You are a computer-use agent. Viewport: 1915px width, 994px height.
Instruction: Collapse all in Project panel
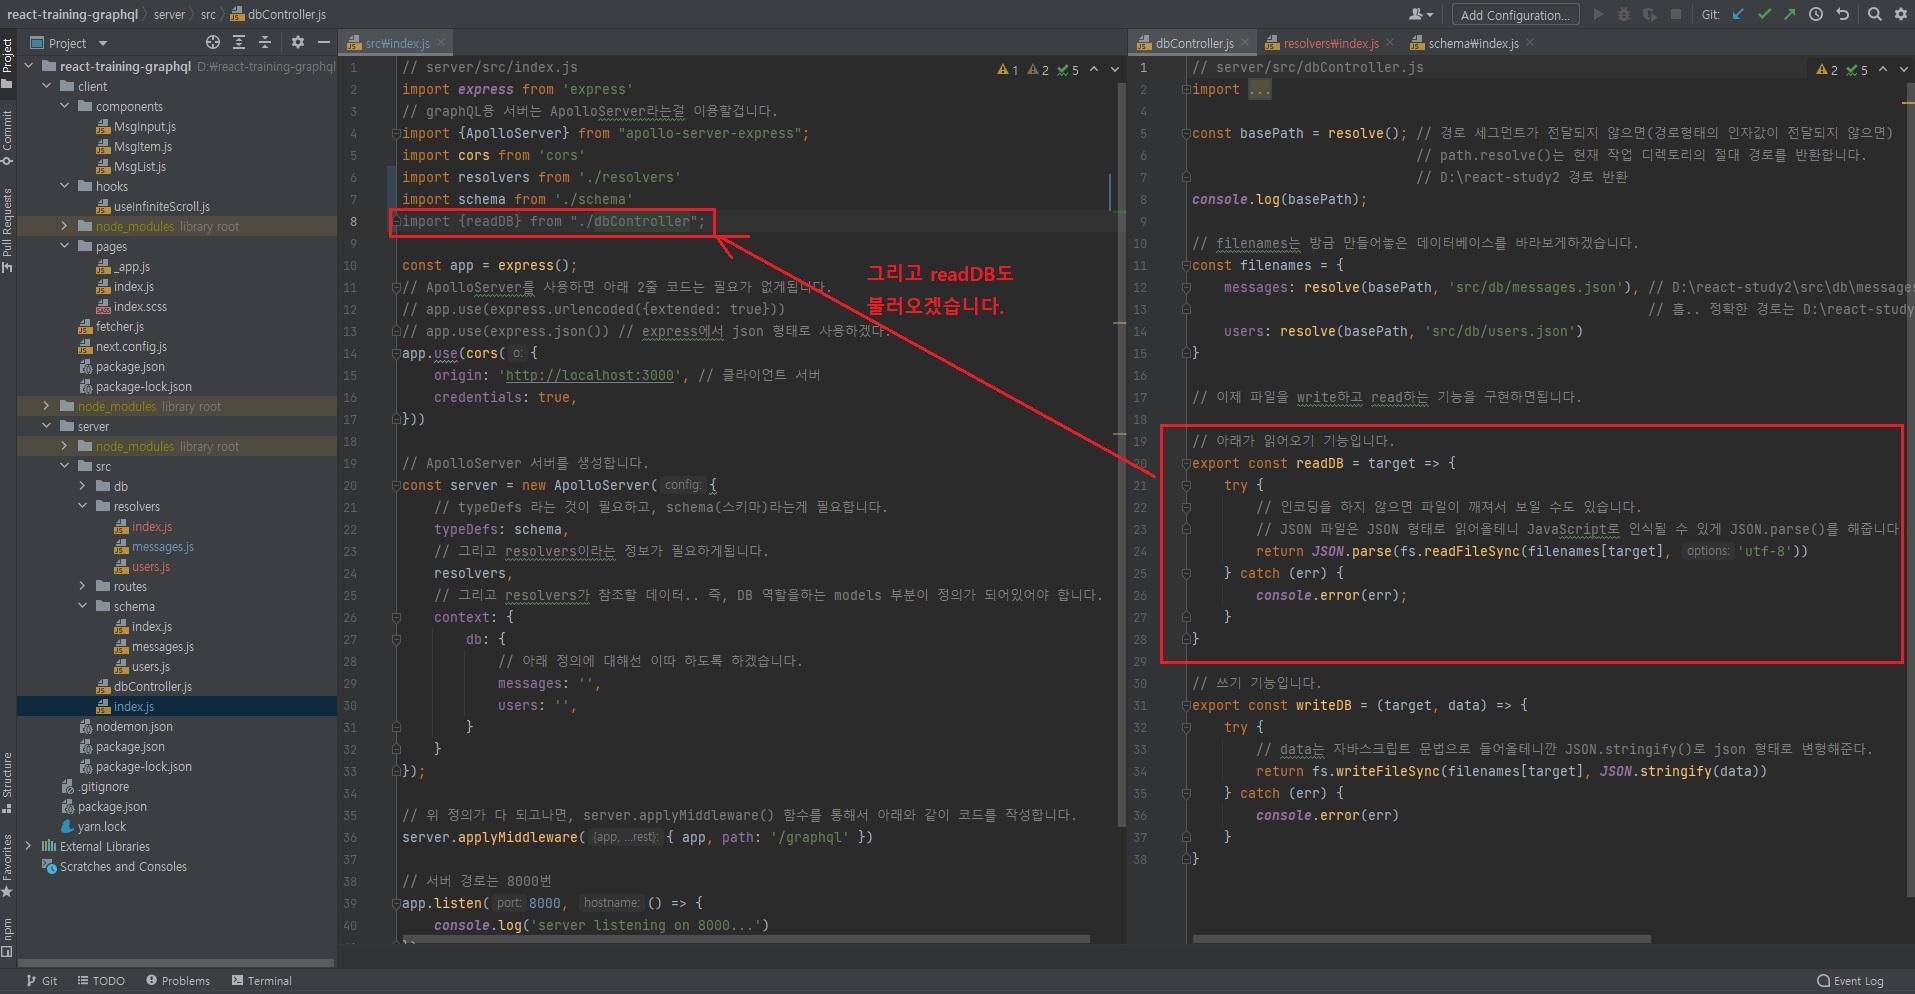(x=265, y=42)
